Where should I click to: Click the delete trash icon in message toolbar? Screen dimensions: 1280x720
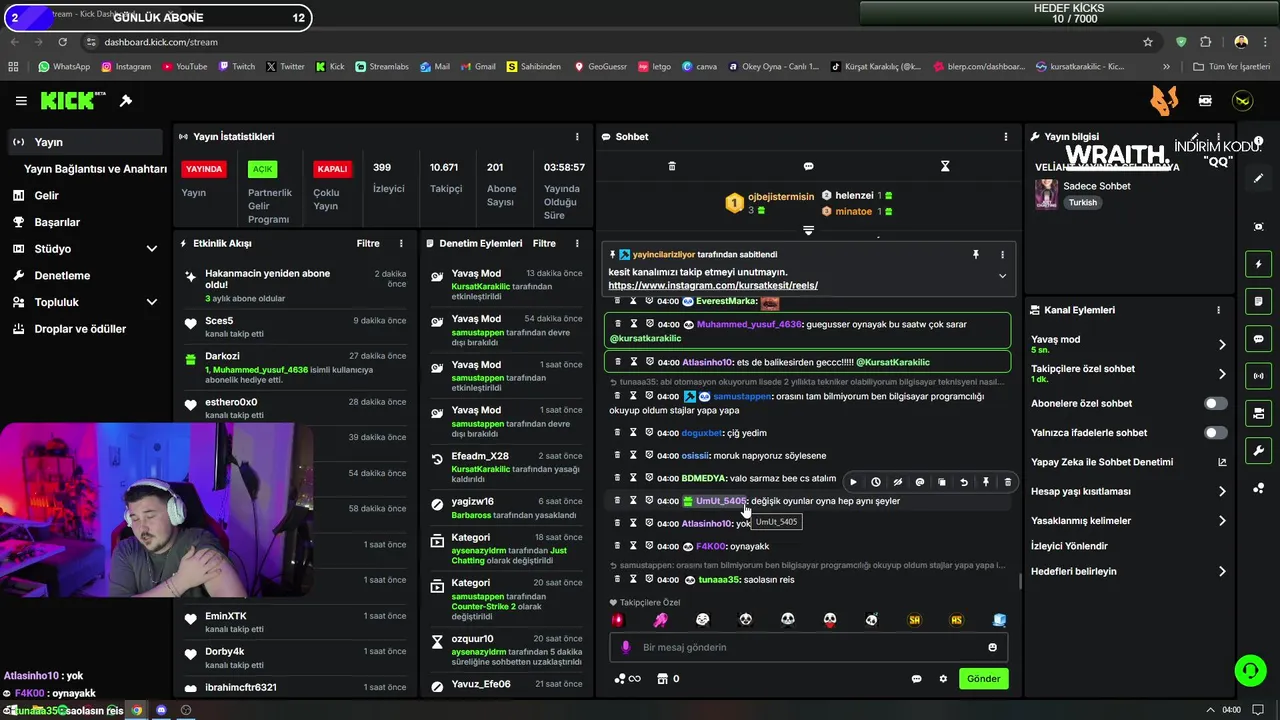coord(1007,482)
